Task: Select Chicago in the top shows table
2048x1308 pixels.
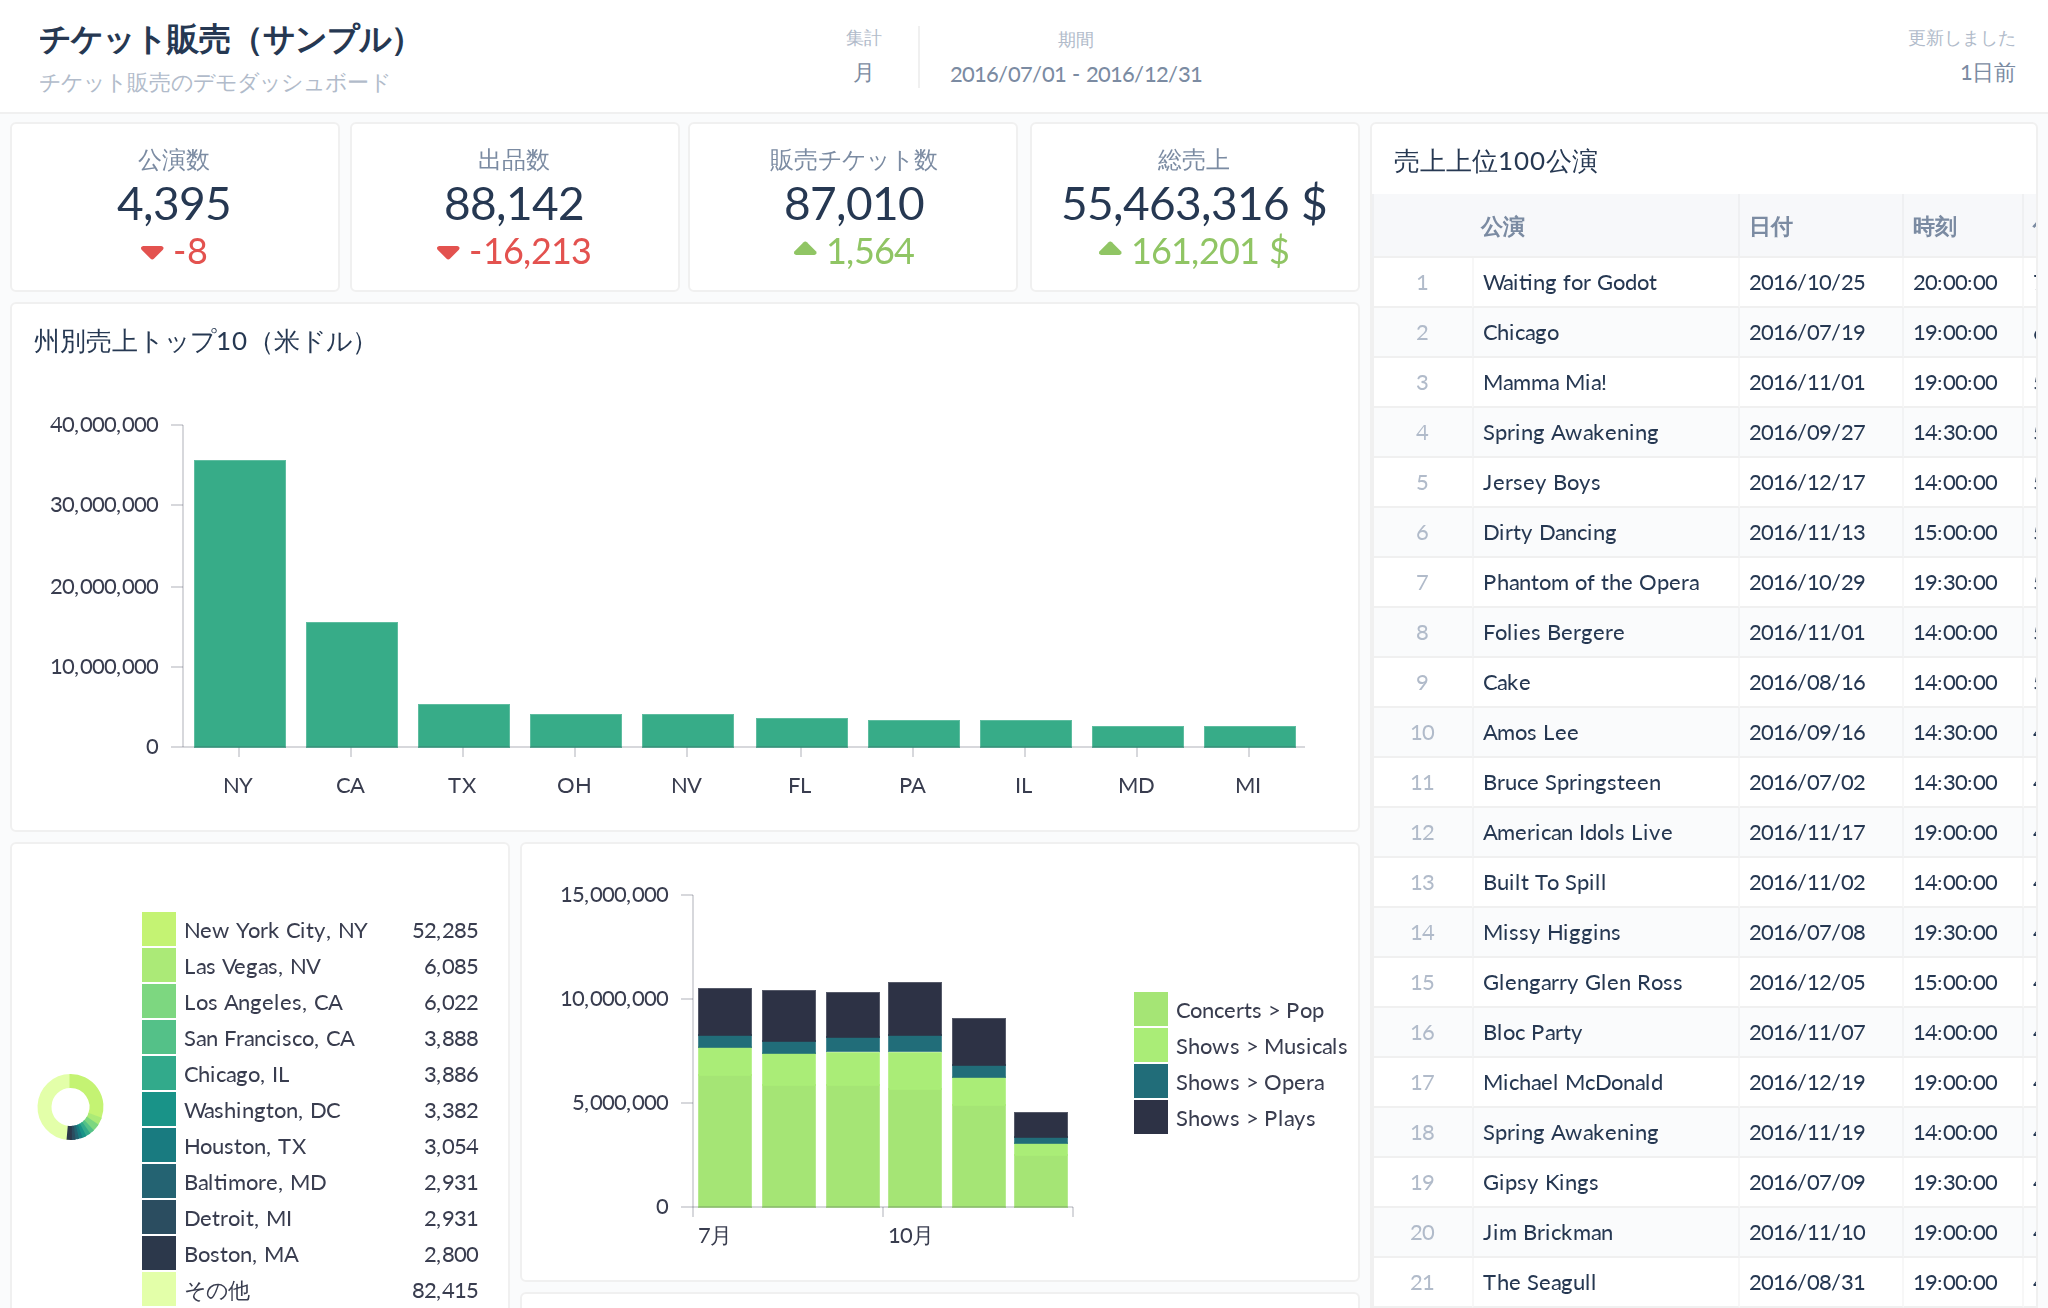Action: click(1704, 332)
